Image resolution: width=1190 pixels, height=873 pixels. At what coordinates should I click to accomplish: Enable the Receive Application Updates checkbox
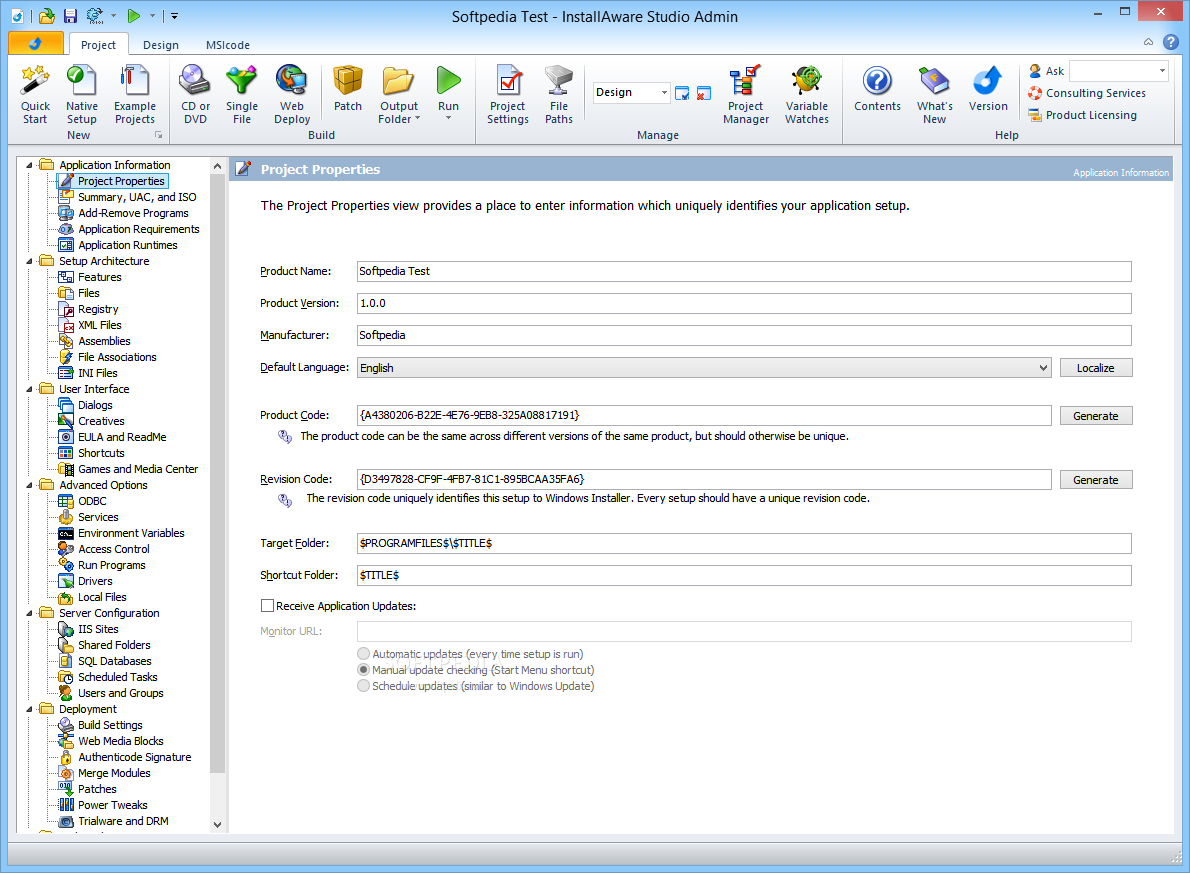pyautogui.click(x=267, y=606)
